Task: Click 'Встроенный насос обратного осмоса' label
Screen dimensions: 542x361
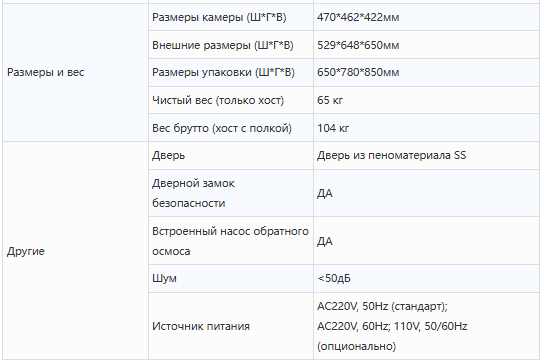Action: click(x=230, y=241)
